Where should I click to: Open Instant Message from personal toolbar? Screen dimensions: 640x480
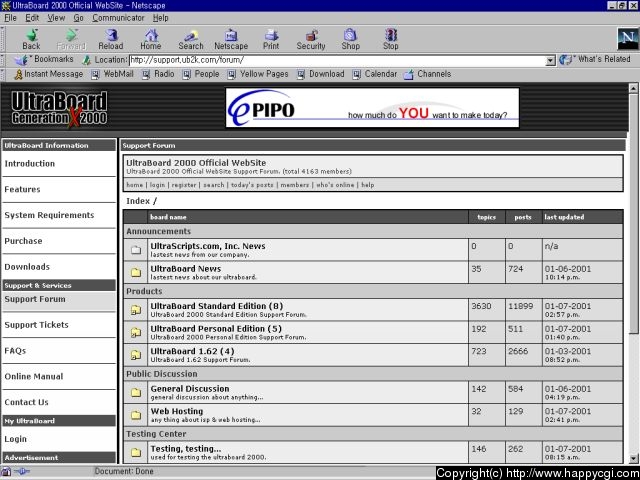[49, 74]
